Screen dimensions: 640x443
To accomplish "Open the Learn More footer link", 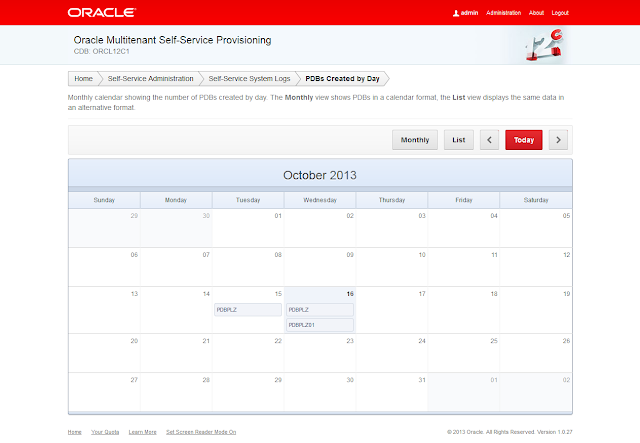I will pyautogui.click(x=142, y=432).
